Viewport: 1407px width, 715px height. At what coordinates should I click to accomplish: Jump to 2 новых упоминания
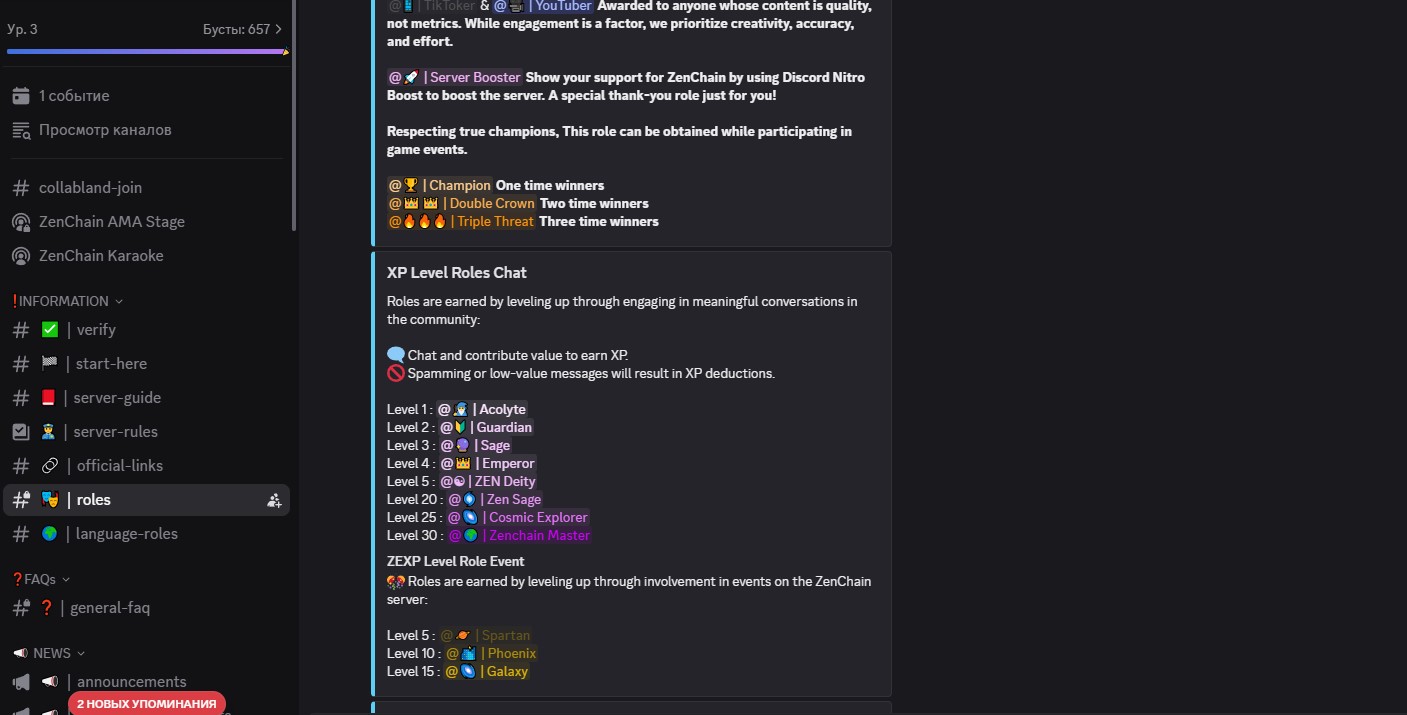point(147,704)
